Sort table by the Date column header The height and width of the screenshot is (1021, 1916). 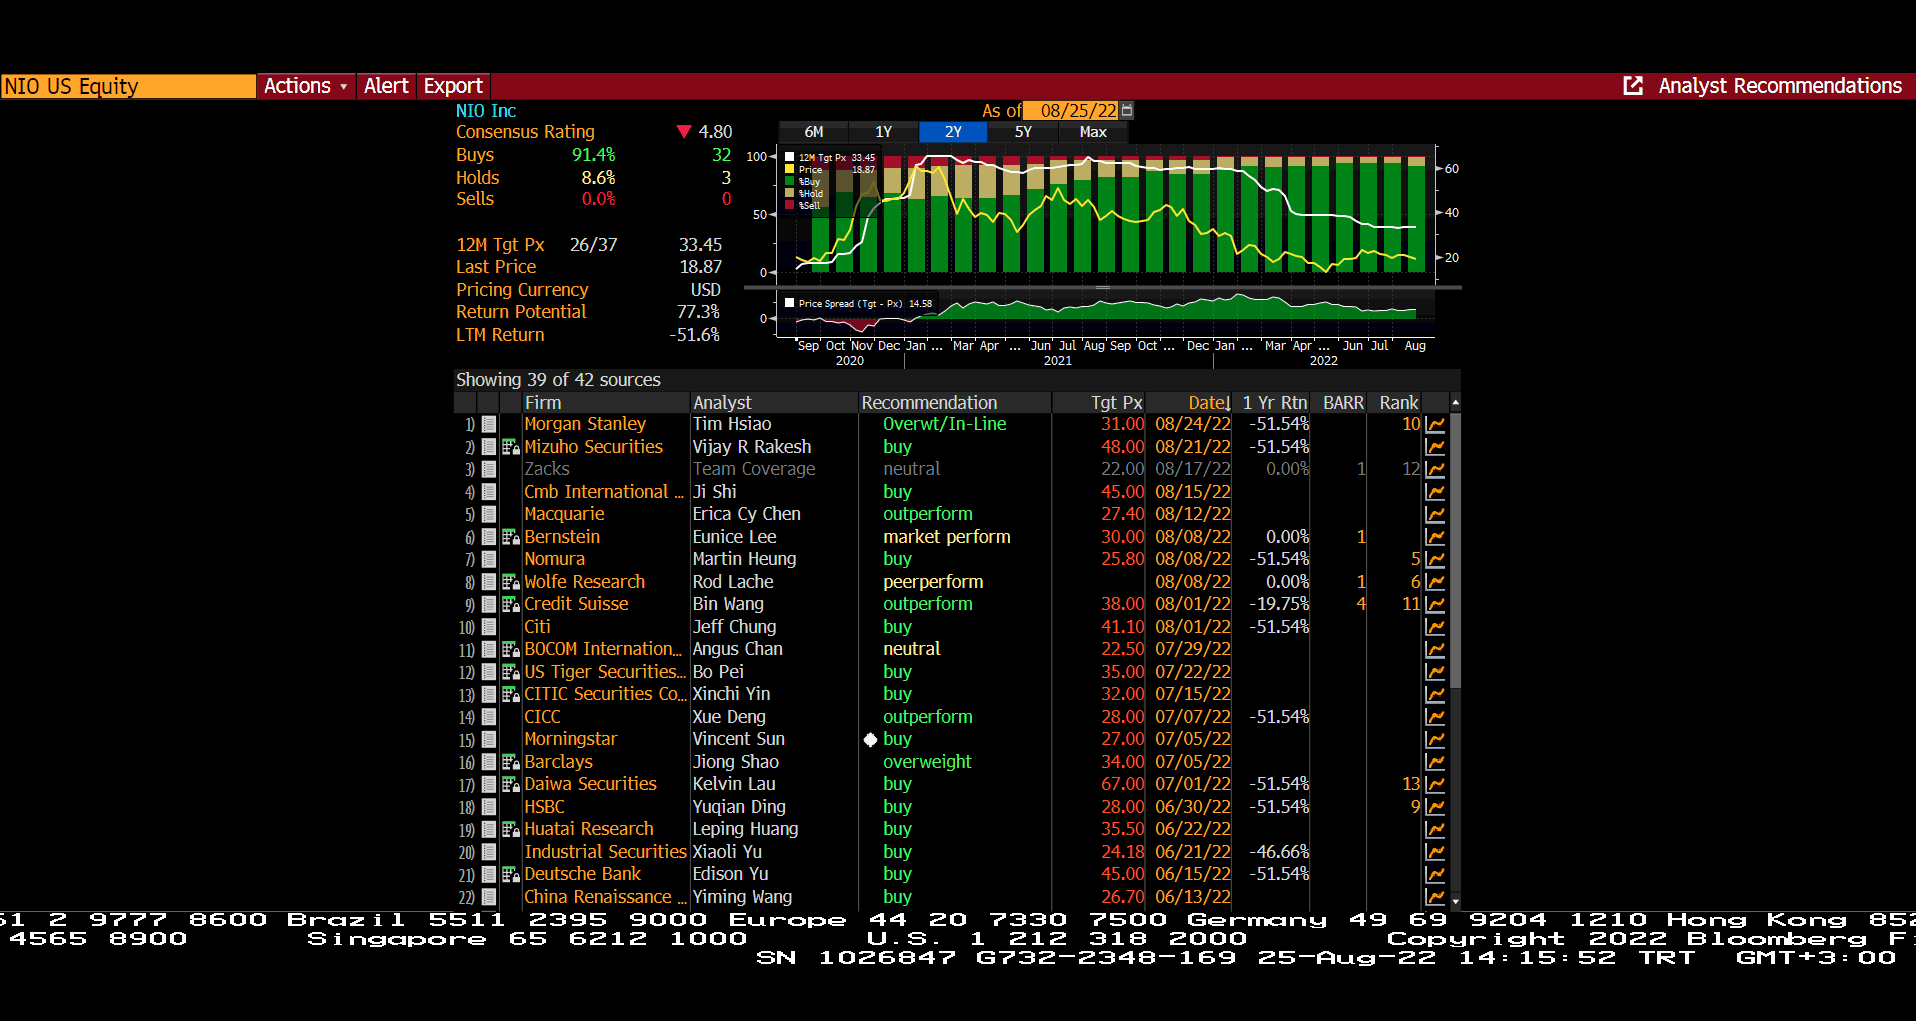click(x=1208, y=403)
